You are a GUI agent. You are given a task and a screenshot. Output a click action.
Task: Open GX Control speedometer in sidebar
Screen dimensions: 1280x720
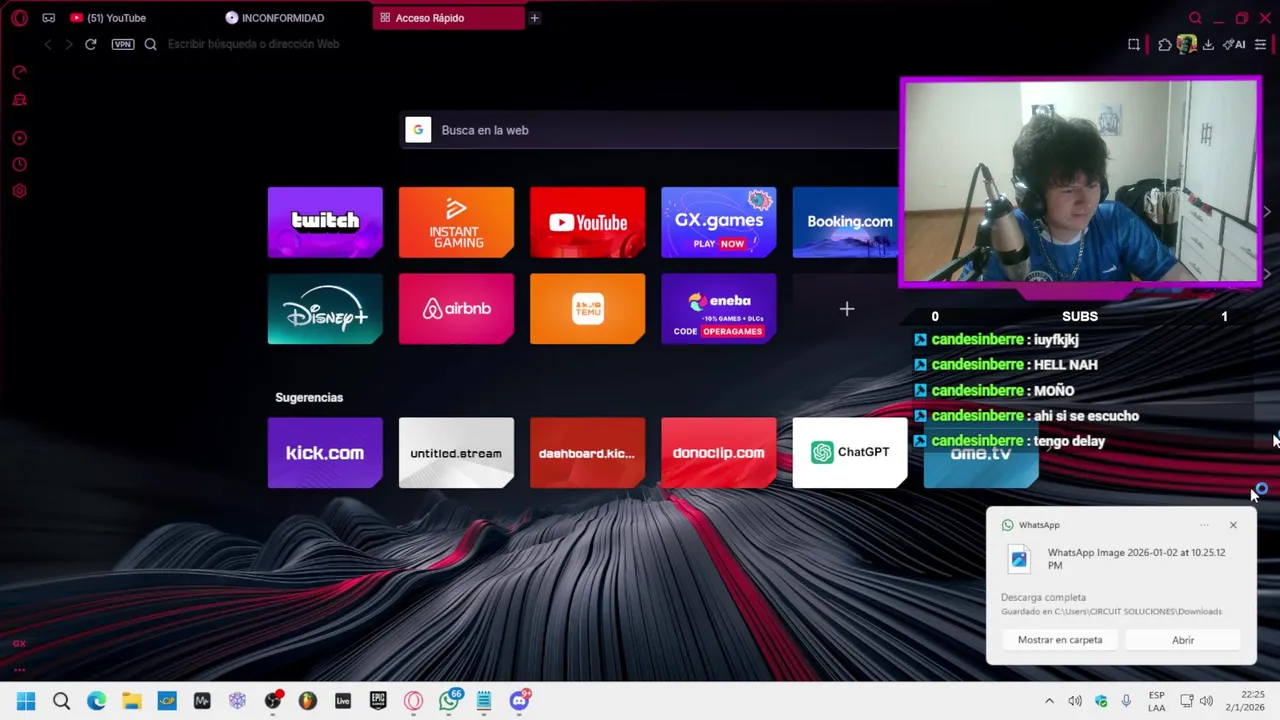[19, 72]
